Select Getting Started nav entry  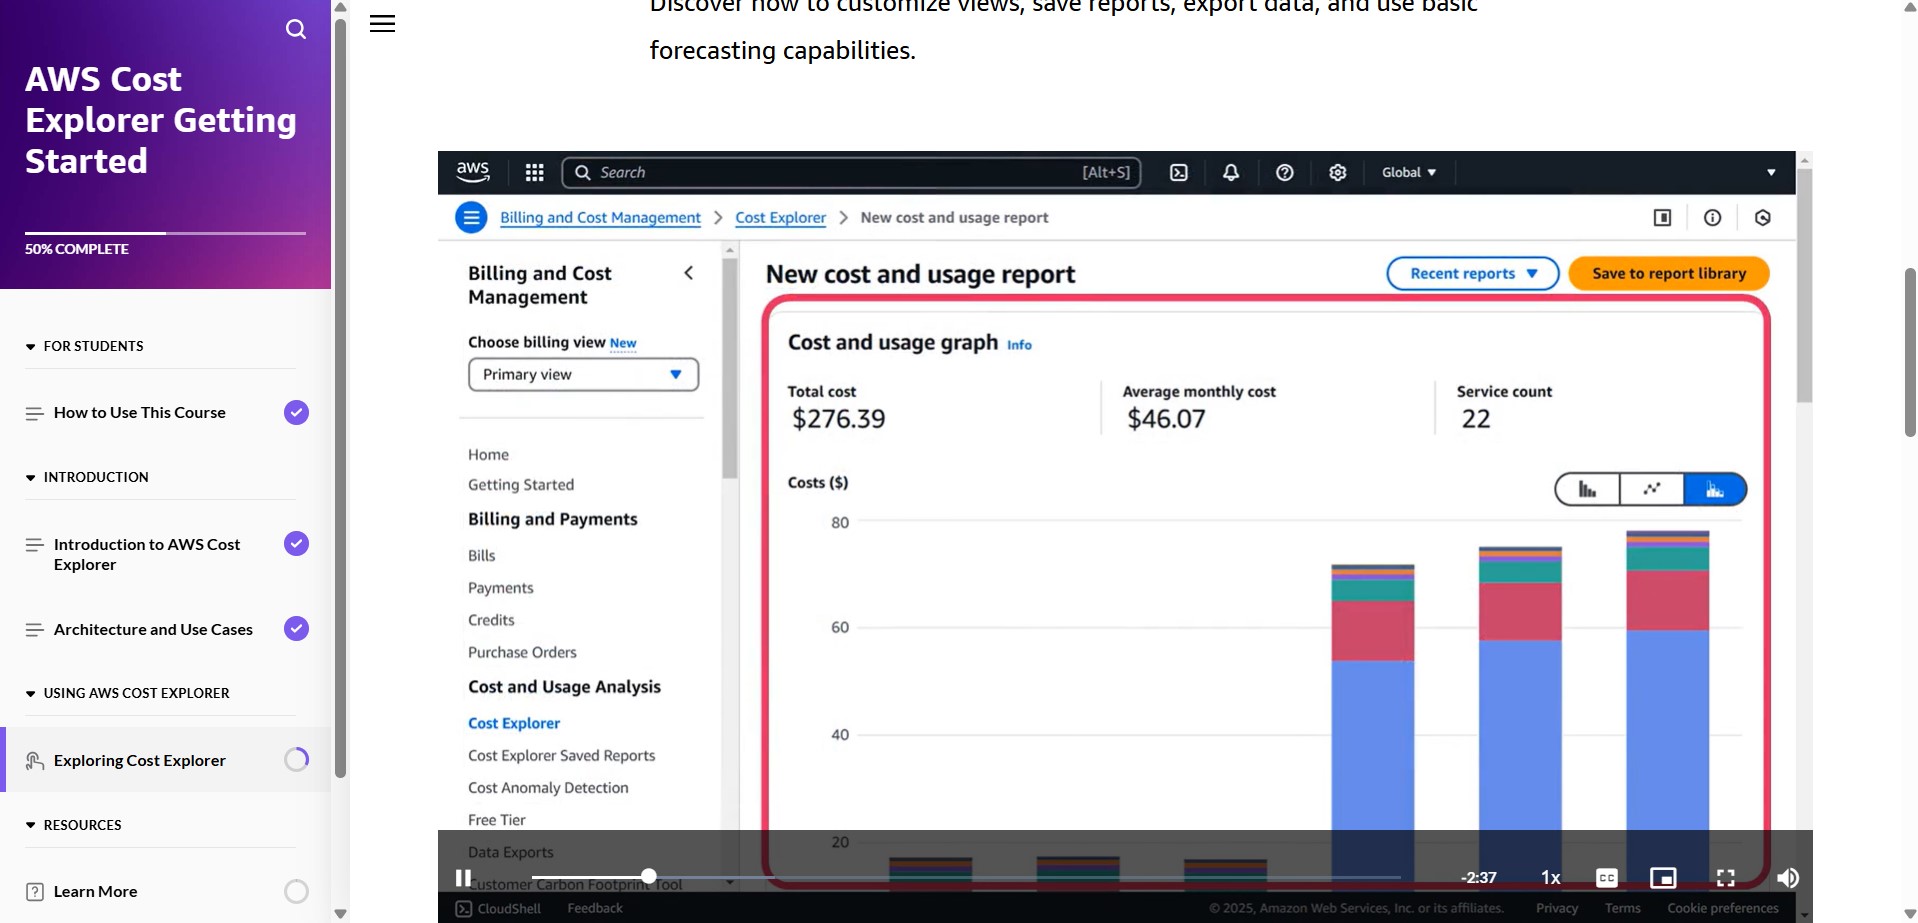click(521, 485)
